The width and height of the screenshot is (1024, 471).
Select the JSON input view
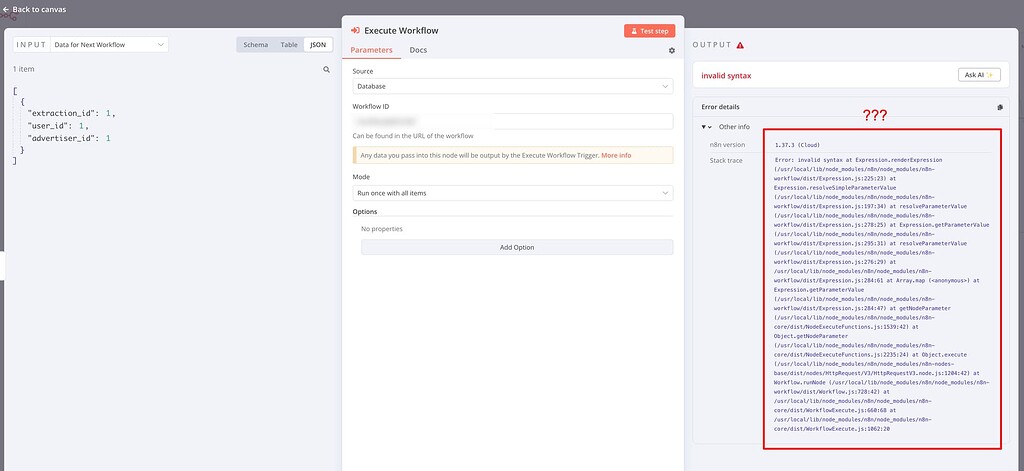(318, 44)
